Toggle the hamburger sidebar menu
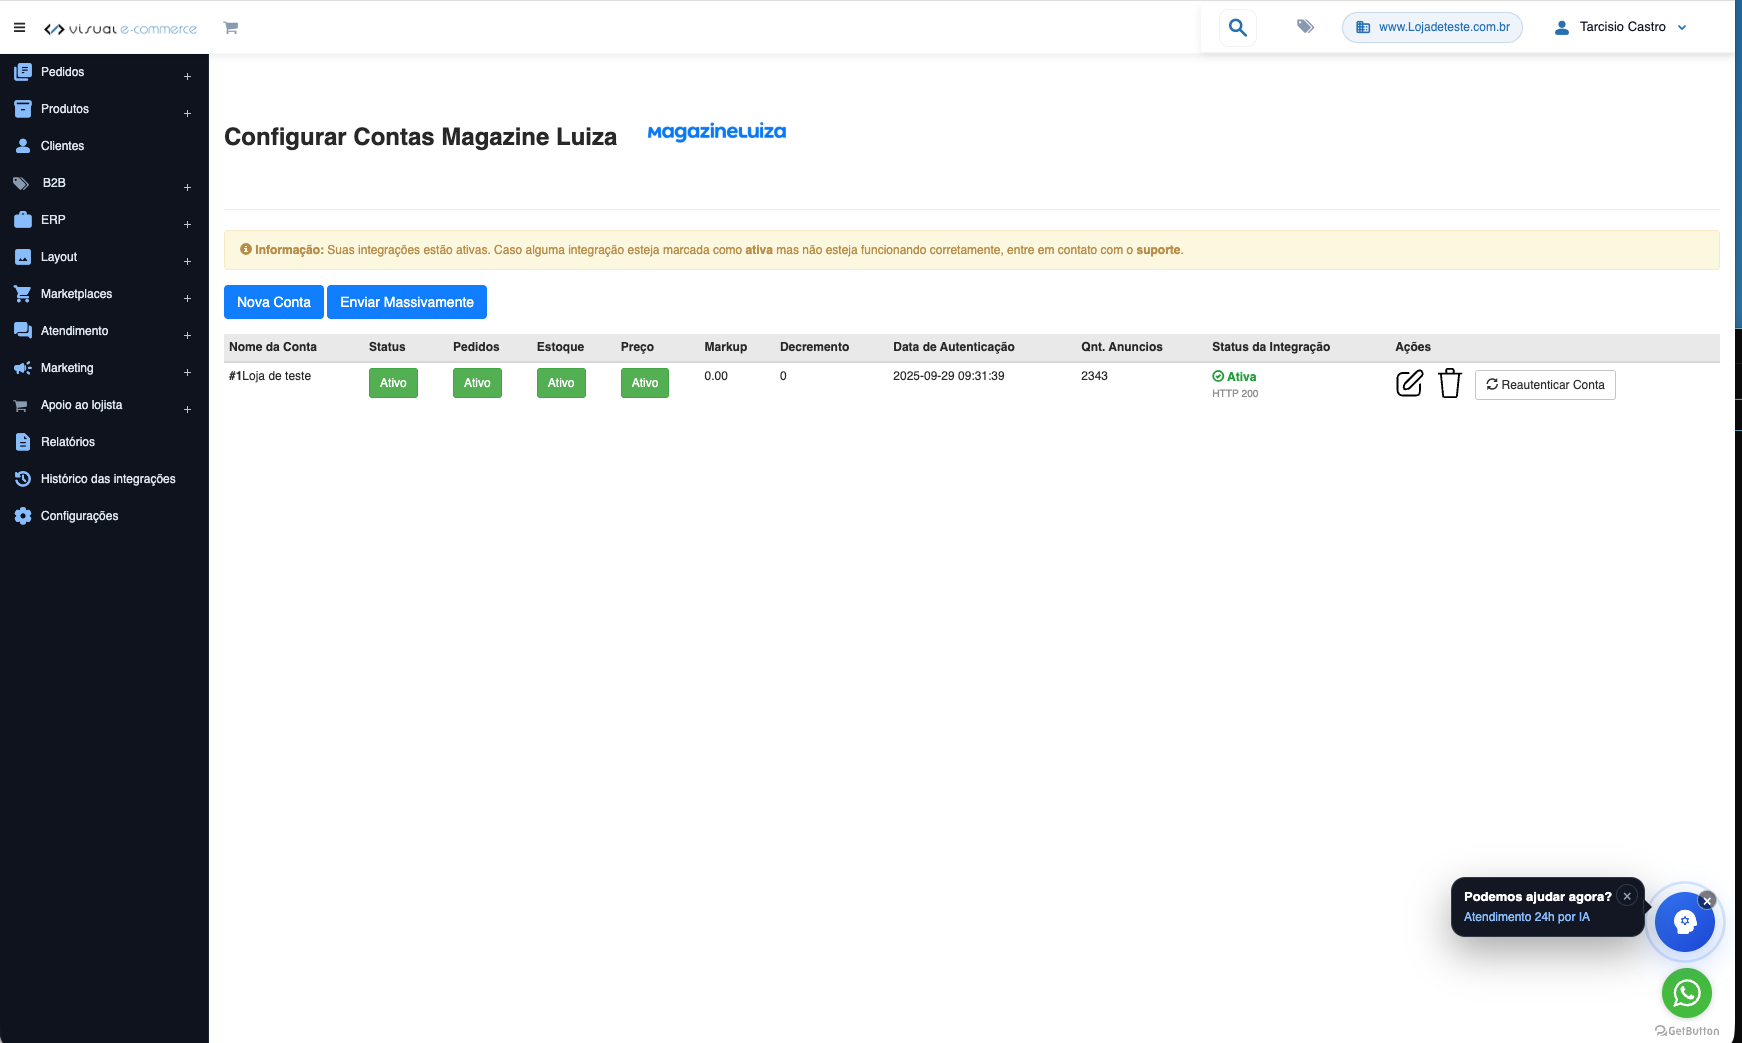Image resolution: width=1742 pixels, height=1043 pixels. point(19,28)
